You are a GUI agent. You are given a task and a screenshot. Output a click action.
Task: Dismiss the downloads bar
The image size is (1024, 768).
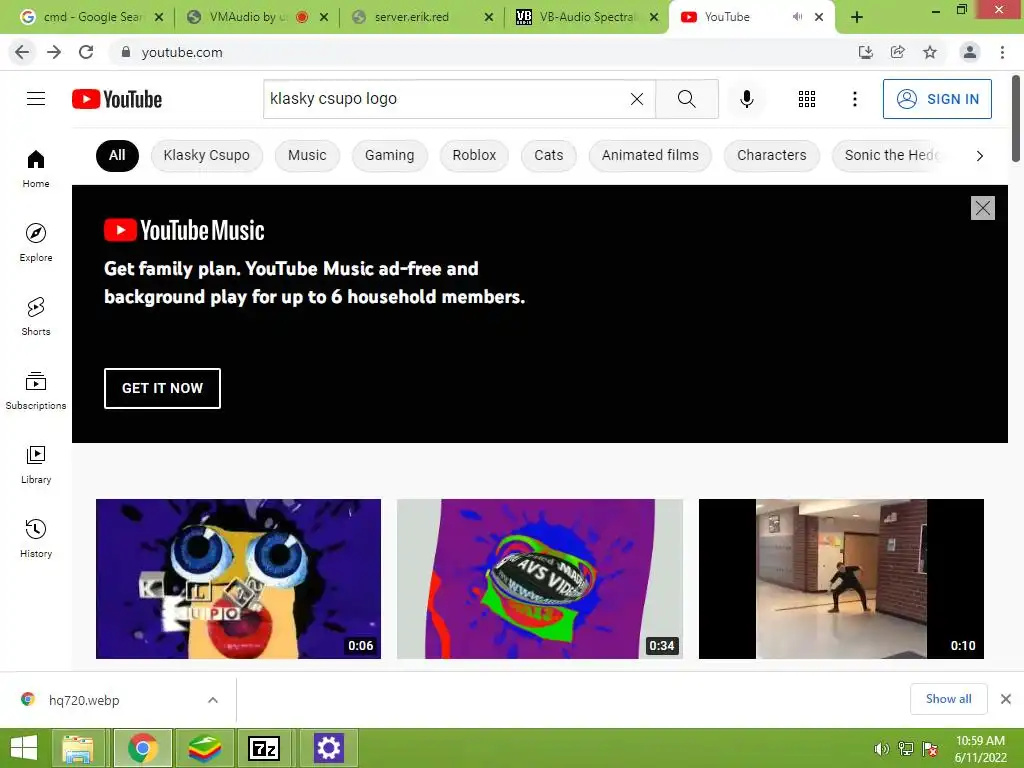coord(1006,699)
